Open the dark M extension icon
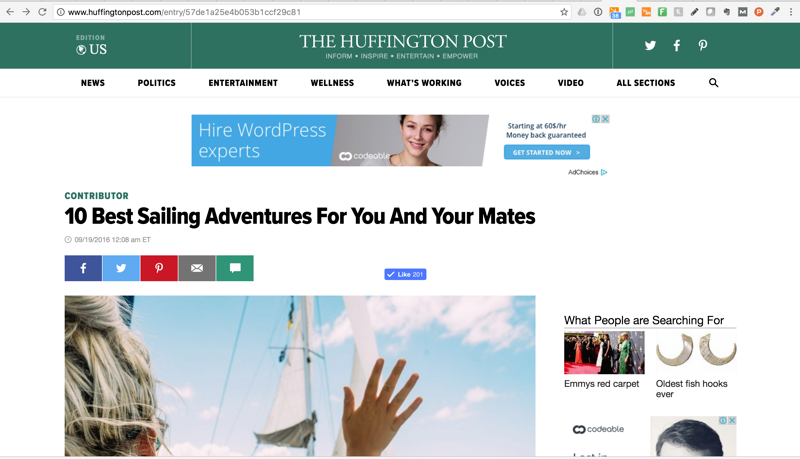This screenshot has height=459, width=800. click(x=743, y=12)
